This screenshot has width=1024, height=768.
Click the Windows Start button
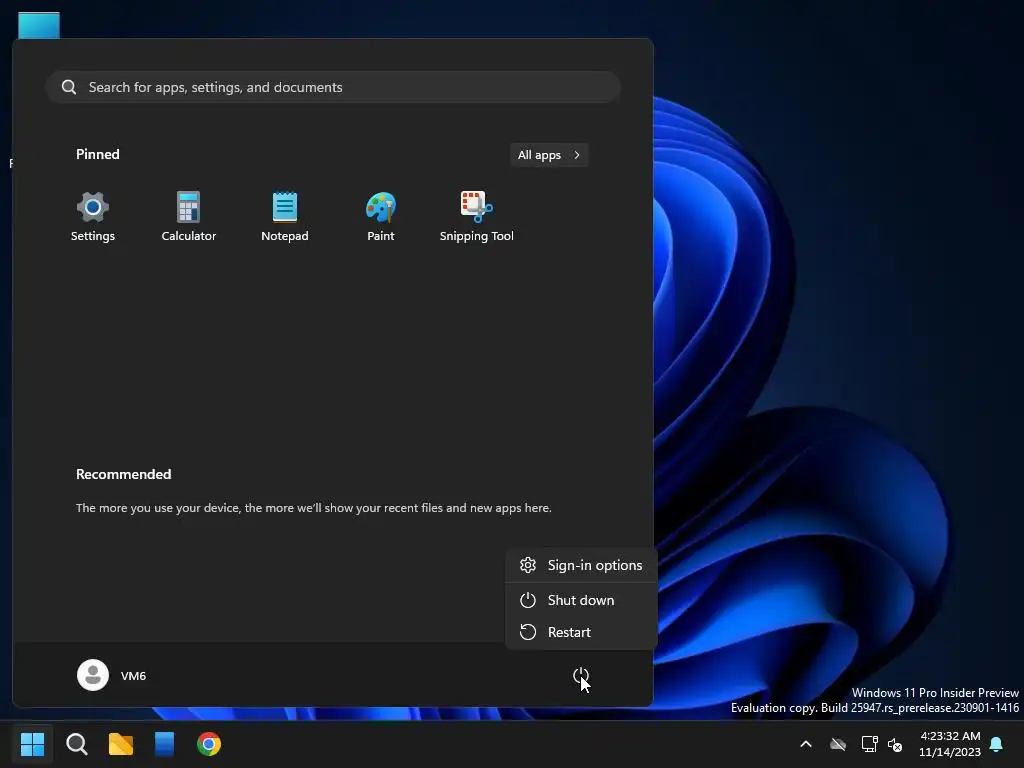[x=32, y=744]
